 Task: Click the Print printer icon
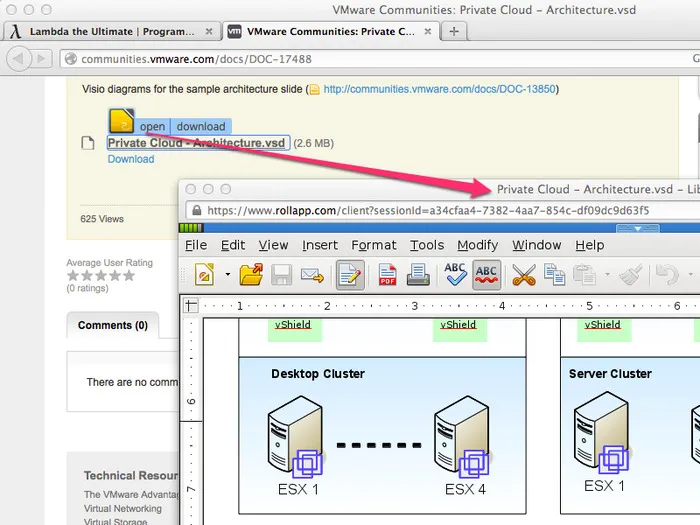[x=418, y=274]
